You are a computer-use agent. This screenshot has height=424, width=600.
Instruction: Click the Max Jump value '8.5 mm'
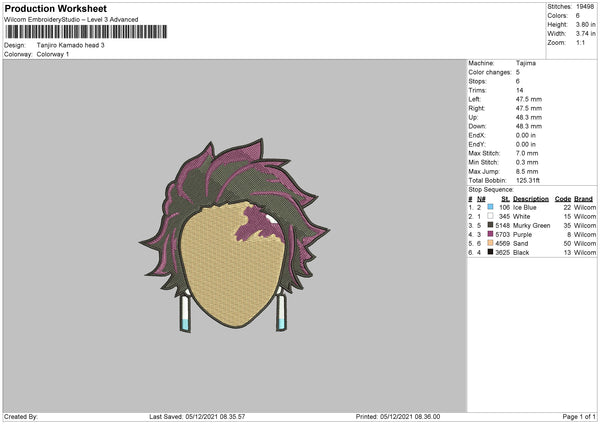tap(527, 171)
